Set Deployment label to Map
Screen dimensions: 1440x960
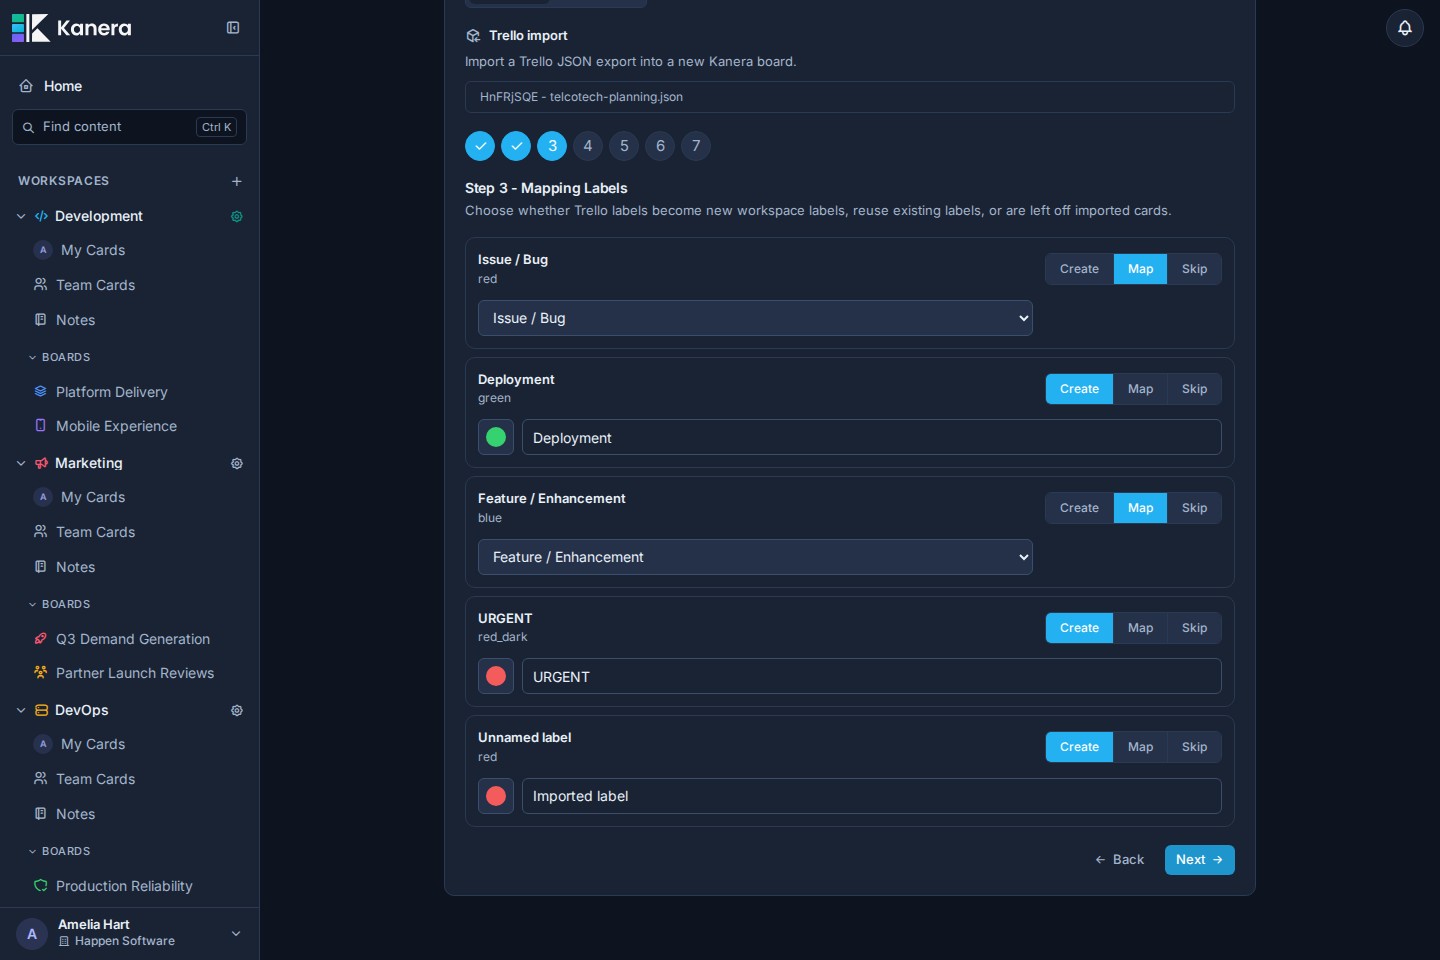(1140, 389)
